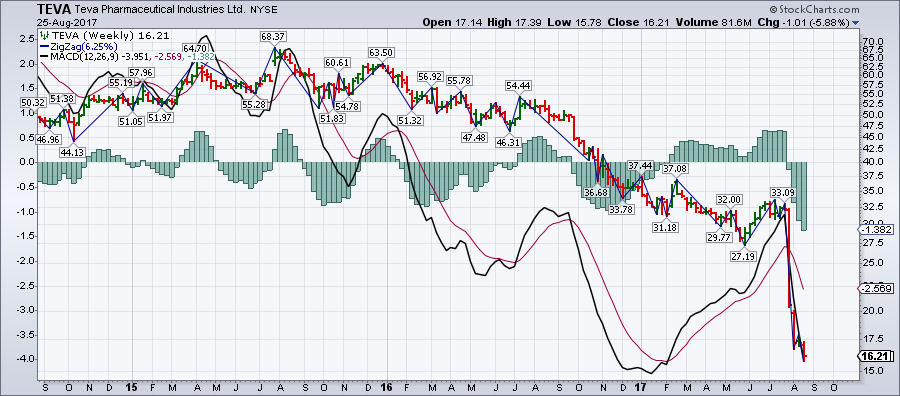Click the 46.31 price label
This screenshot has height=396, width=900.
508,141
